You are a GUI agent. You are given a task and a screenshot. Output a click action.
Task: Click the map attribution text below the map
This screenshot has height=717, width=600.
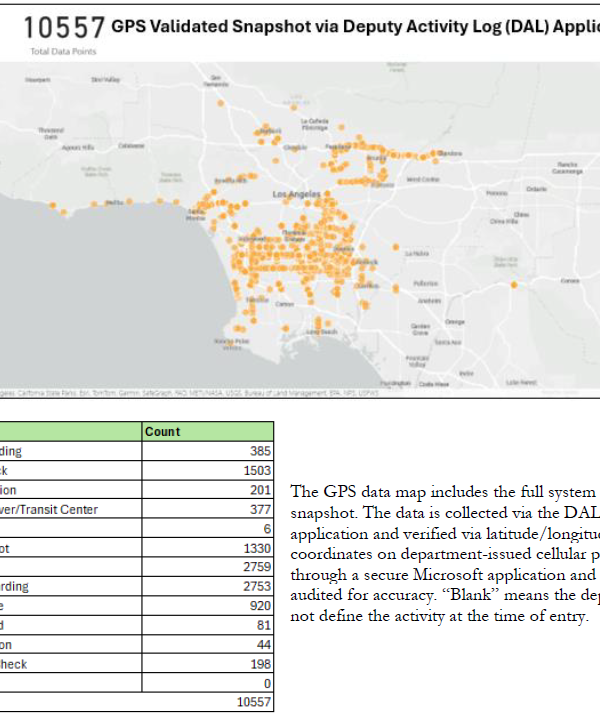(180, 393)
